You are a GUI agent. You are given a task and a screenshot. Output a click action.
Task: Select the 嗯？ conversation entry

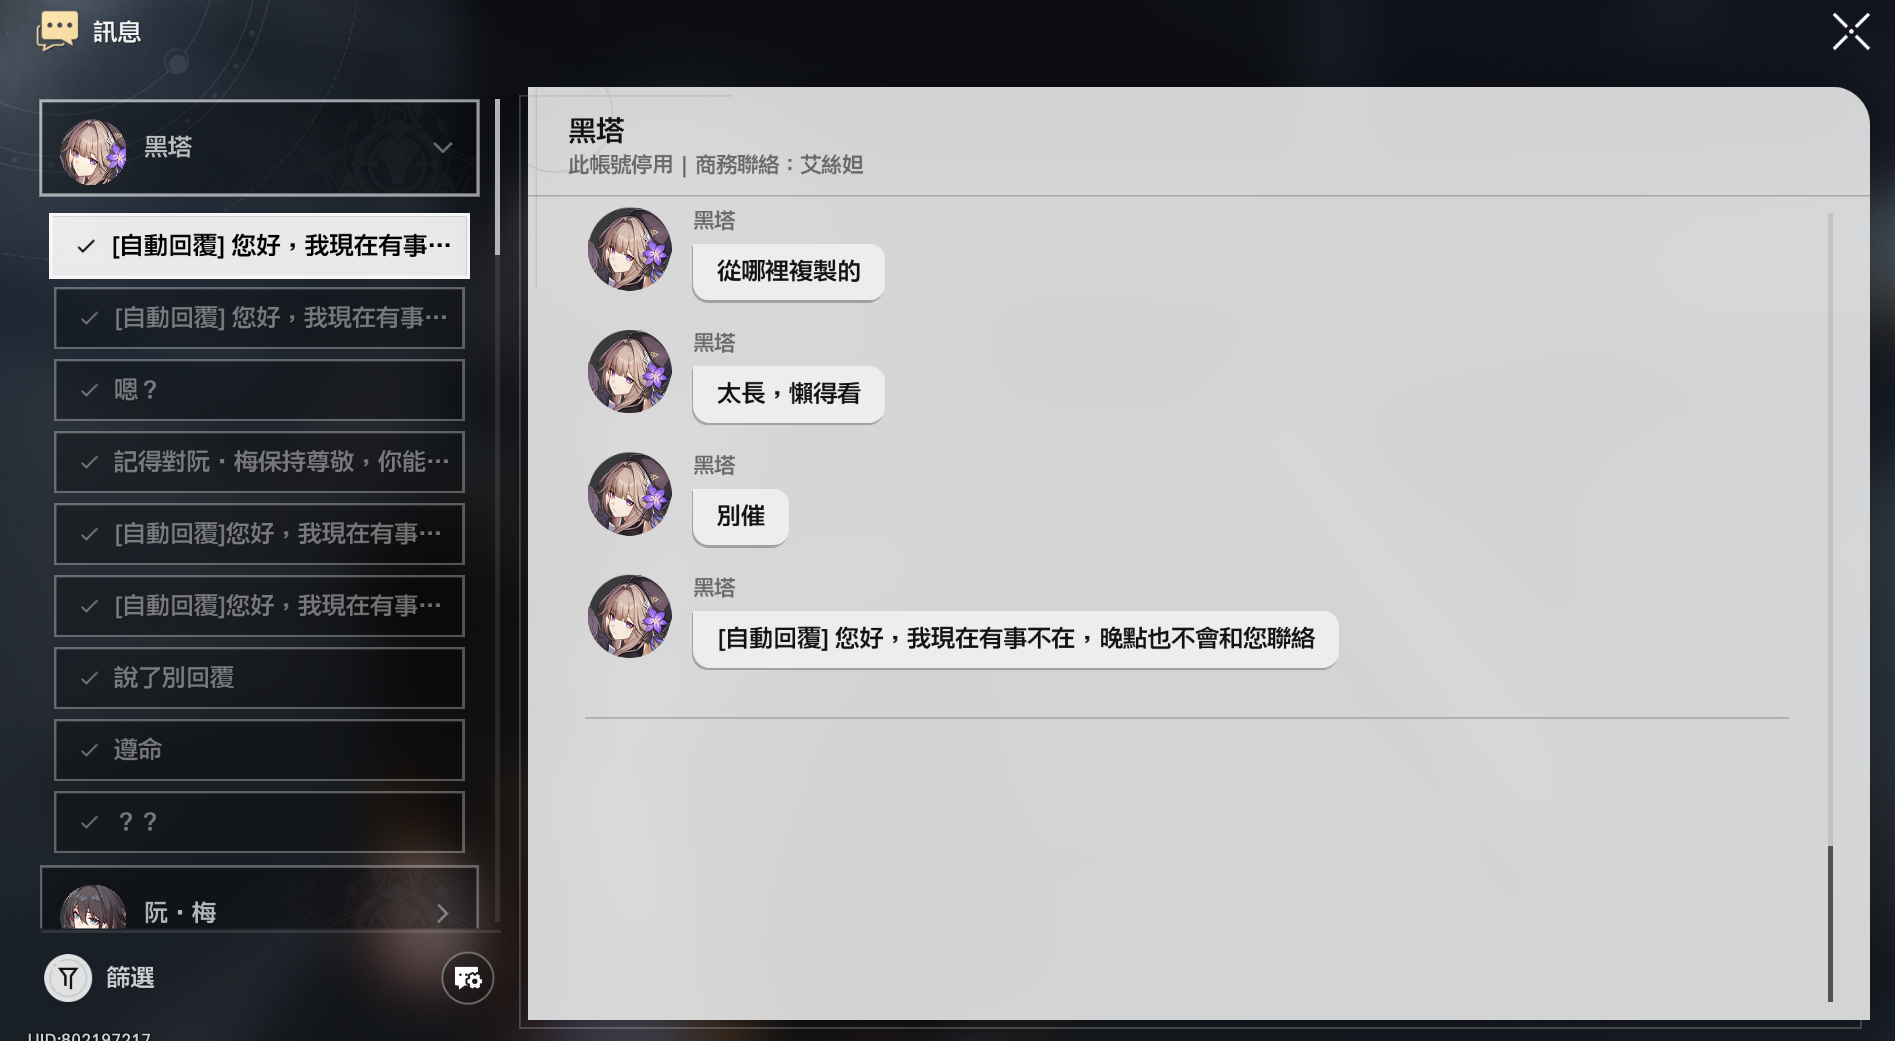coord(259,390)
